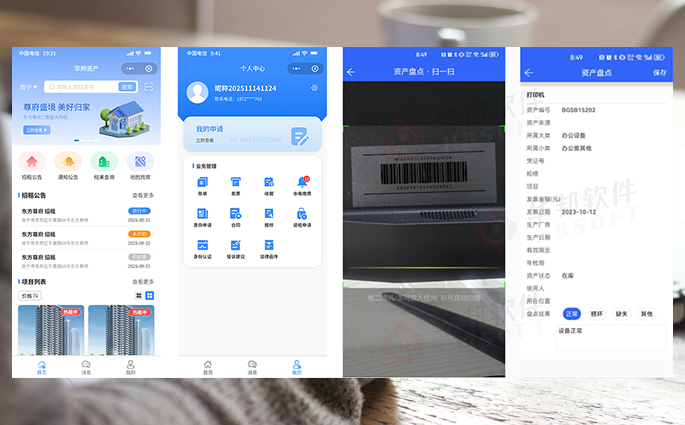This screenshot has height=425, width=685.
Task: Open the 地图找房 map icon
Action: pyautogui.click(x=140, y=162)
